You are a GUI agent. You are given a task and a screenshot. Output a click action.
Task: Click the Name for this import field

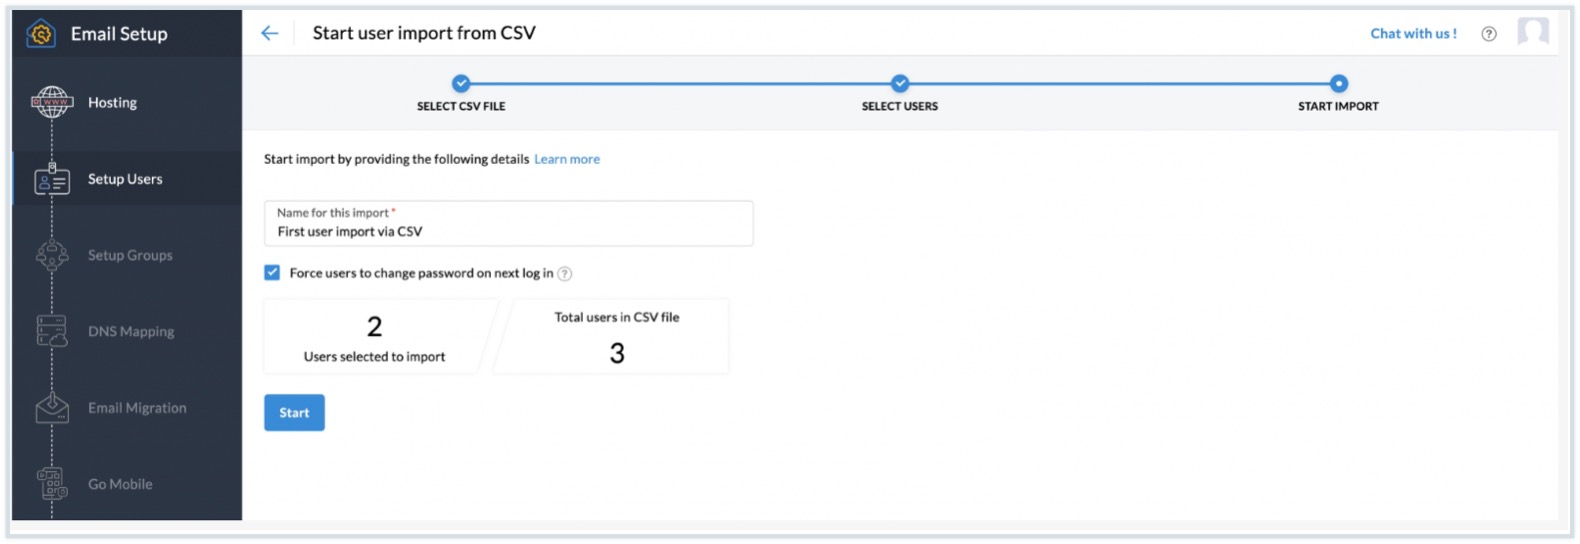tap(508, 231)
